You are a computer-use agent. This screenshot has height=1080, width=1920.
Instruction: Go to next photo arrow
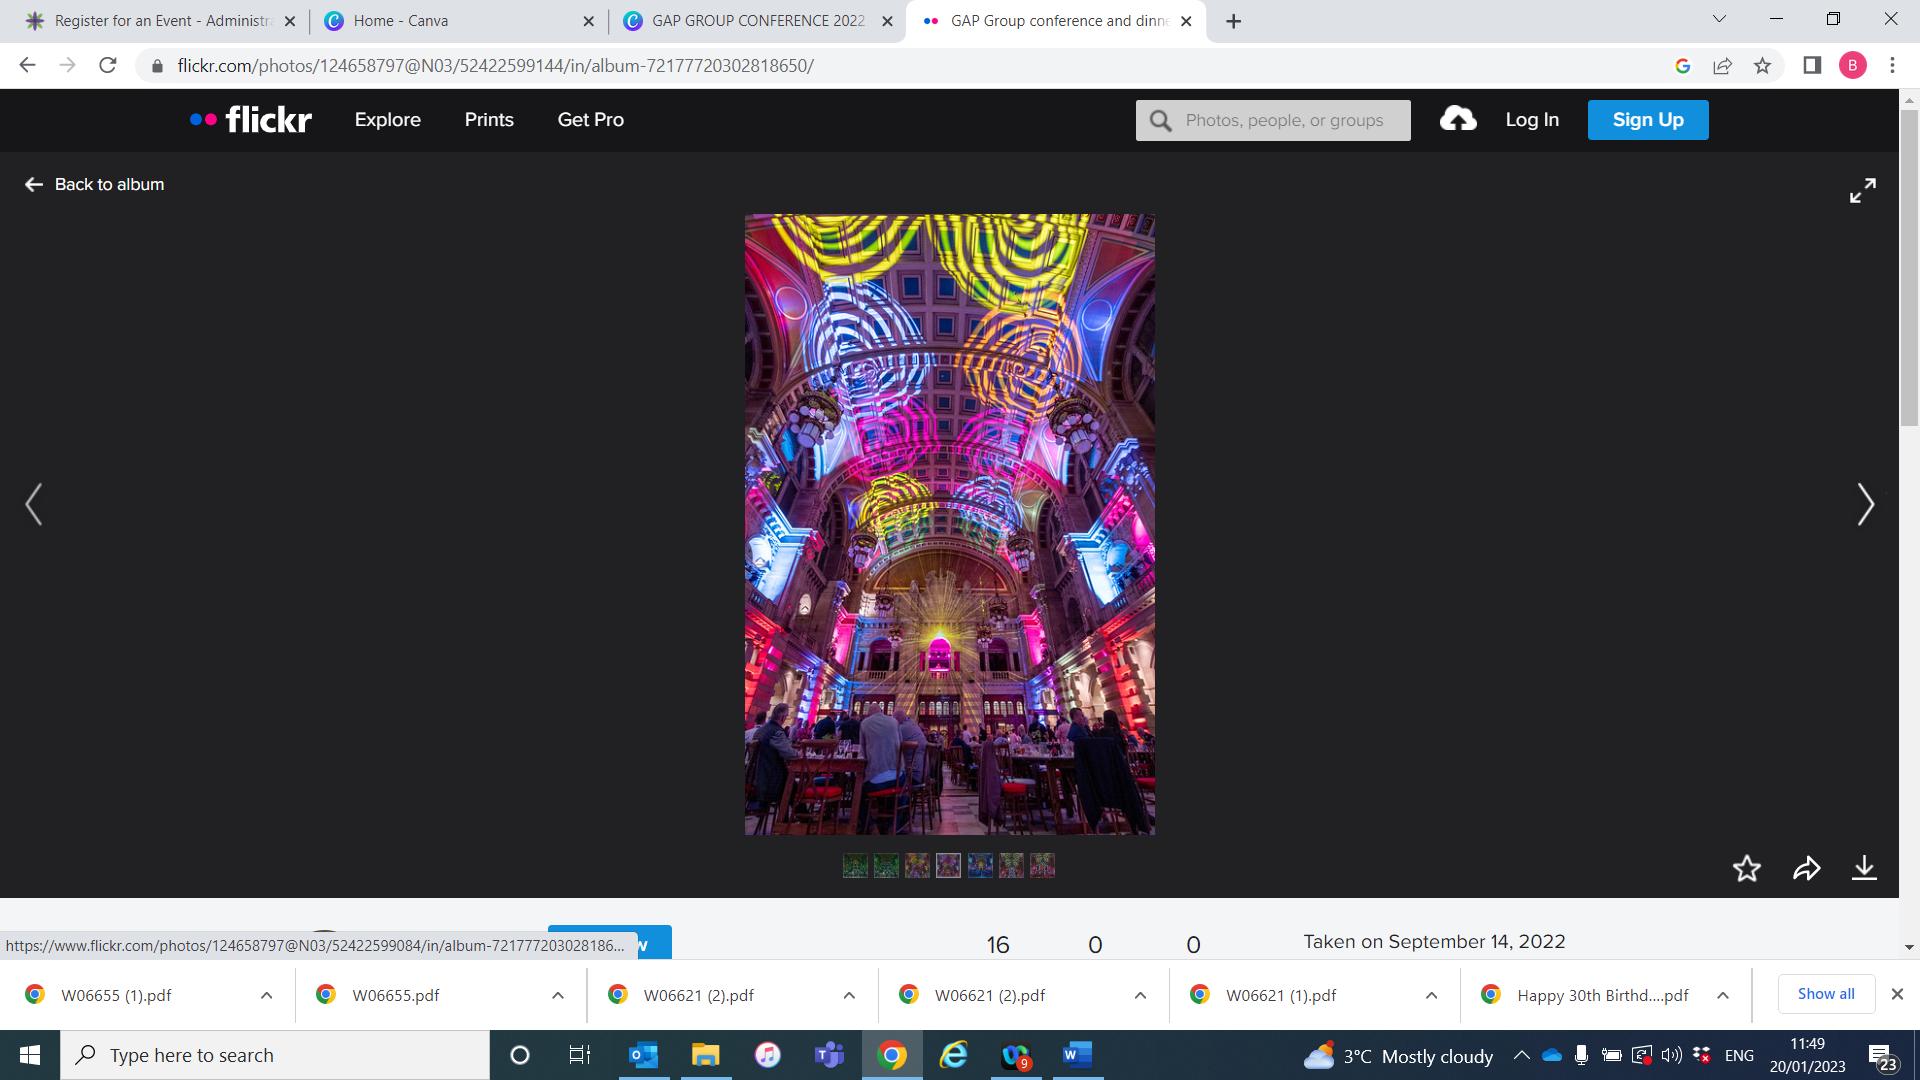pyautogui.click(x=1865, y=504)
